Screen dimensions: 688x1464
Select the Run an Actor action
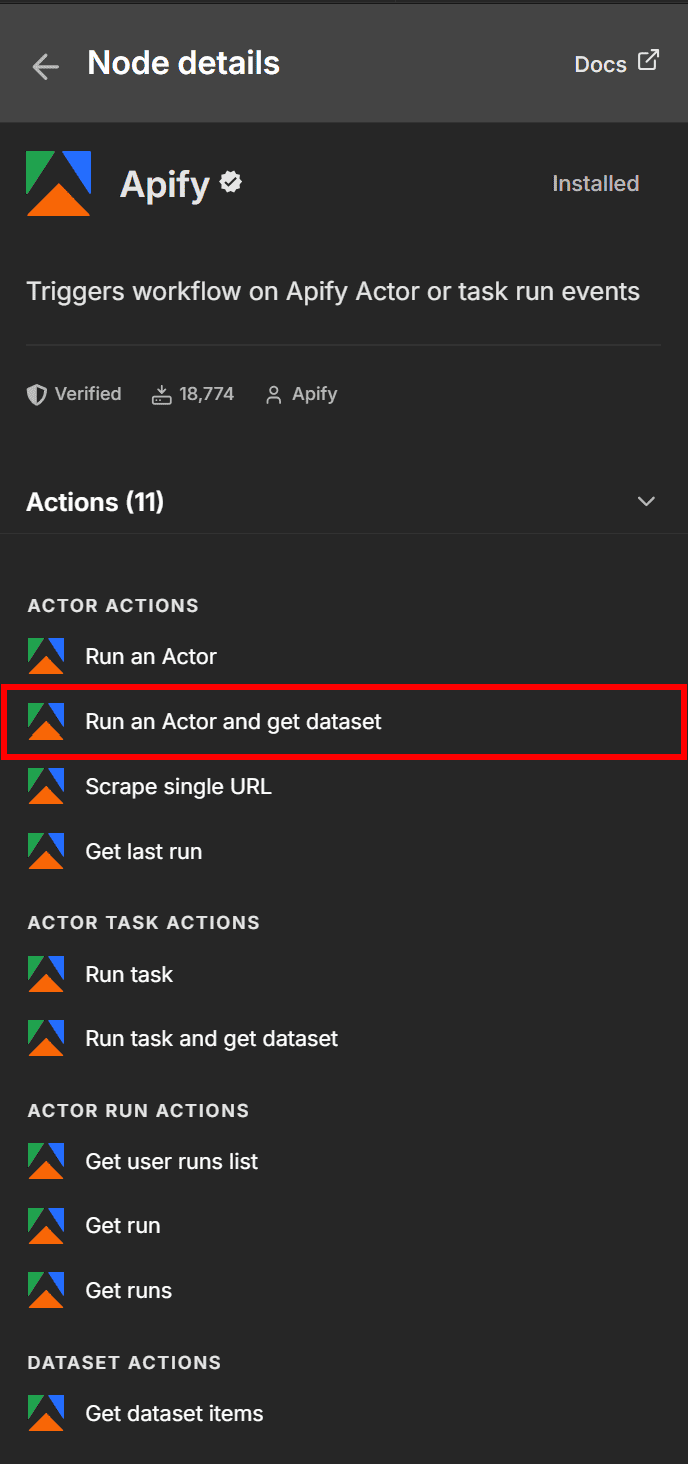(344, 657)
